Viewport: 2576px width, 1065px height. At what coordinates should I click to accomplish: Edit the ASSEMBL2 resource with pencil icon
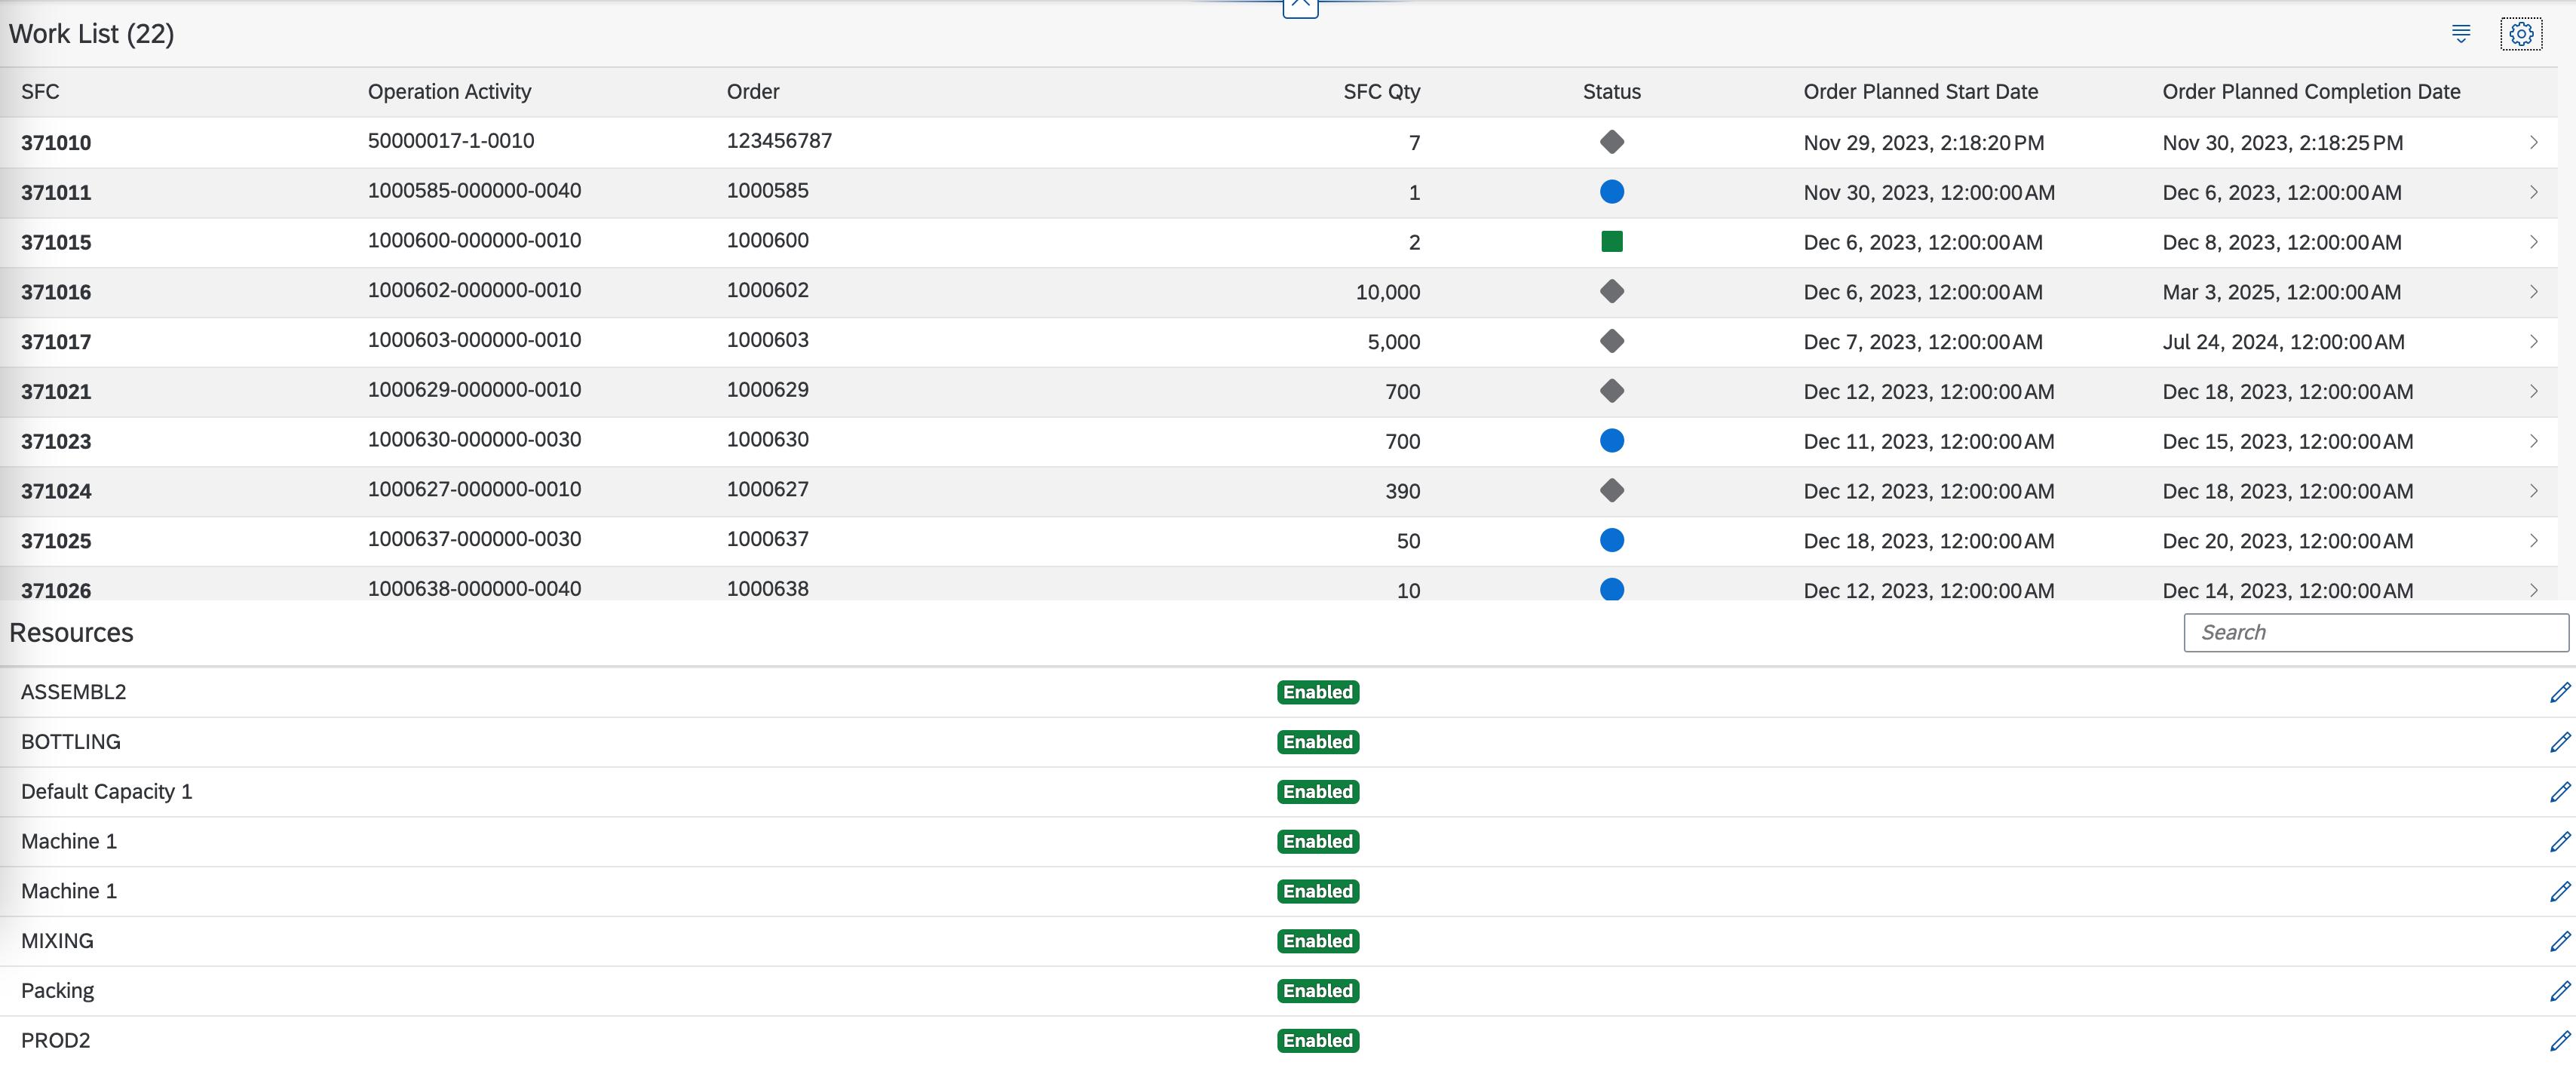[2559, 692]
